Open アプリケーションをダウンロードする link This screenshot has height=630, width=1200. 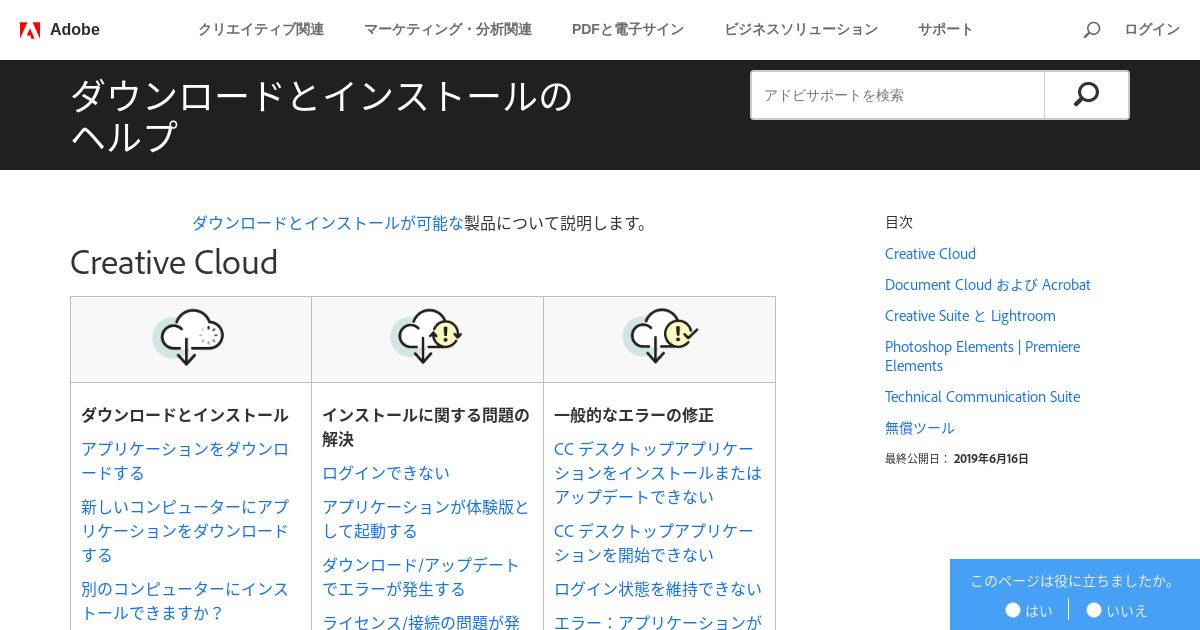pos(185,461)
